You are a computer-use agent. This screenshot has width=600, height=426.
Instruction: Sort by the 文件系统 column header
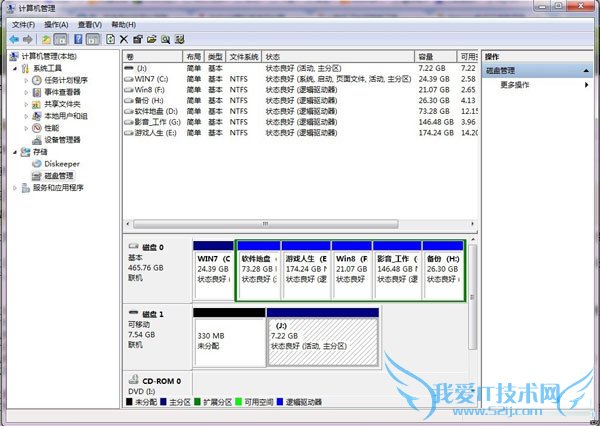pyautogui.click(x=244, y=57)
